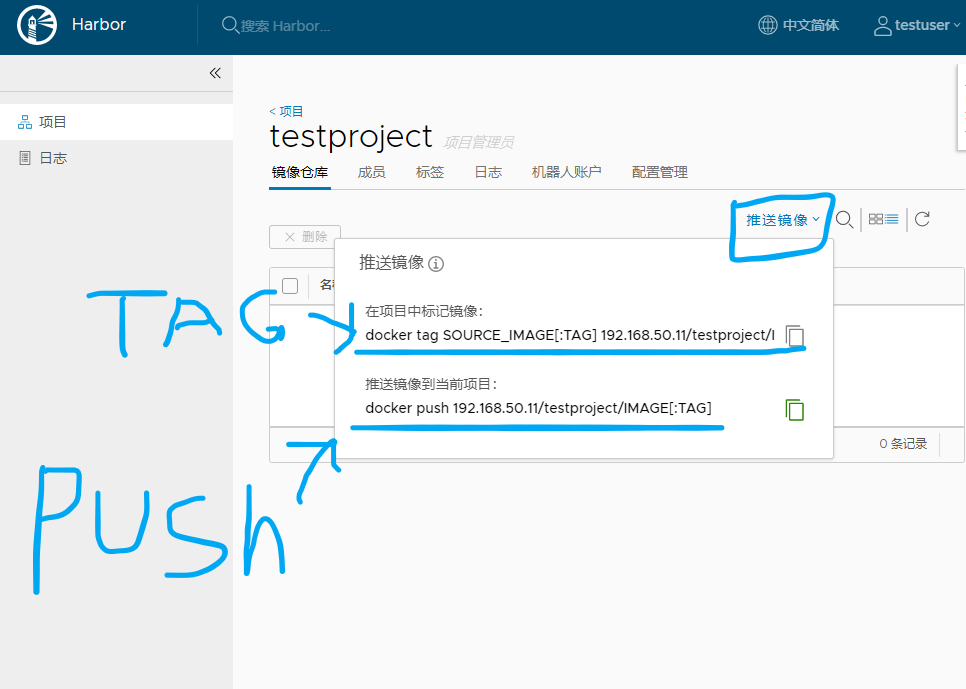
Task: Switch to card view icon
Action: coord(875,219)
